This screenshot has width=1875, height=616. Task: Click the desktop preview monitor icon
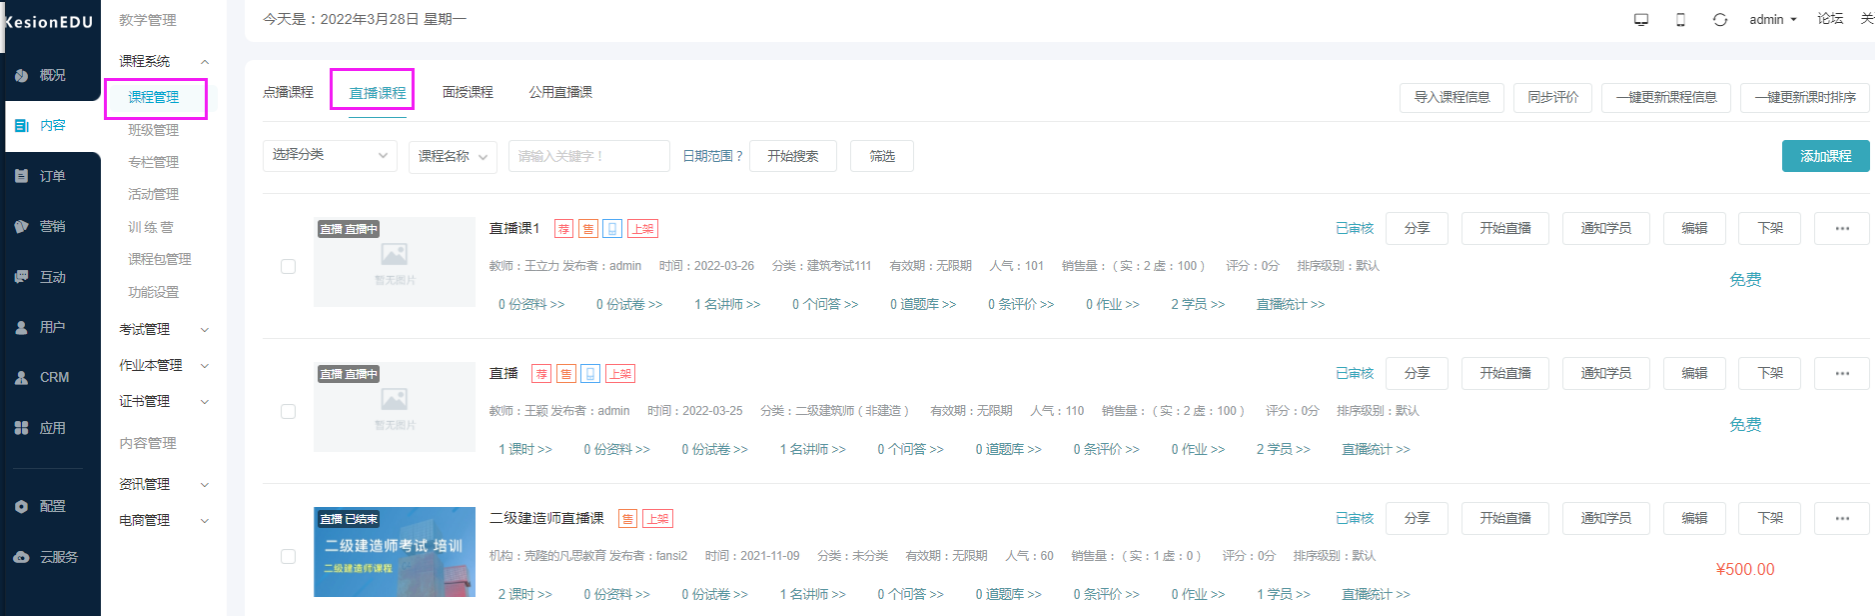coord(1641,20)
